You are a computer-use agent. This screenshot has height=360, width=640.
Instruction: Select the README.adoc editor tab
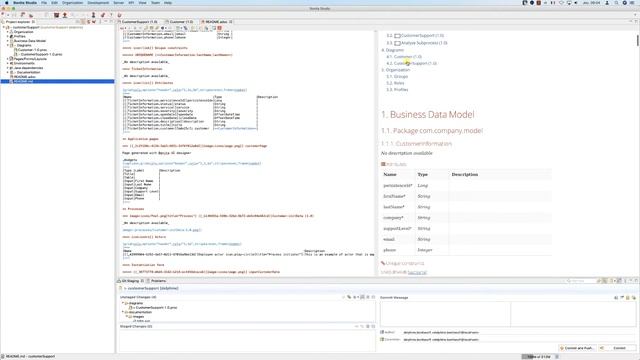point(216,22)
